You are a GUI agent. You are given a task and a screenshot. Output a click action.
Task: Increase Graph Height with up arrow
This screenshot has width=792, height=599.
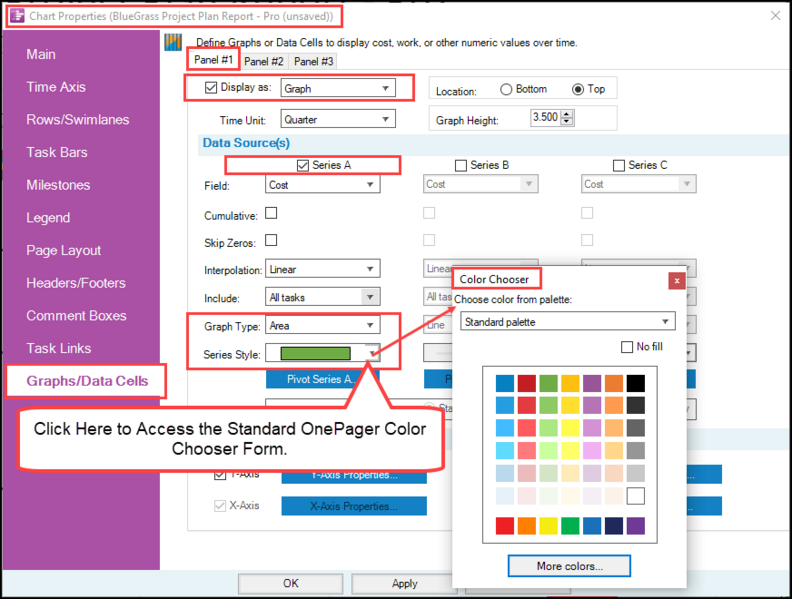pyautogui.click(x=567, y=114)
